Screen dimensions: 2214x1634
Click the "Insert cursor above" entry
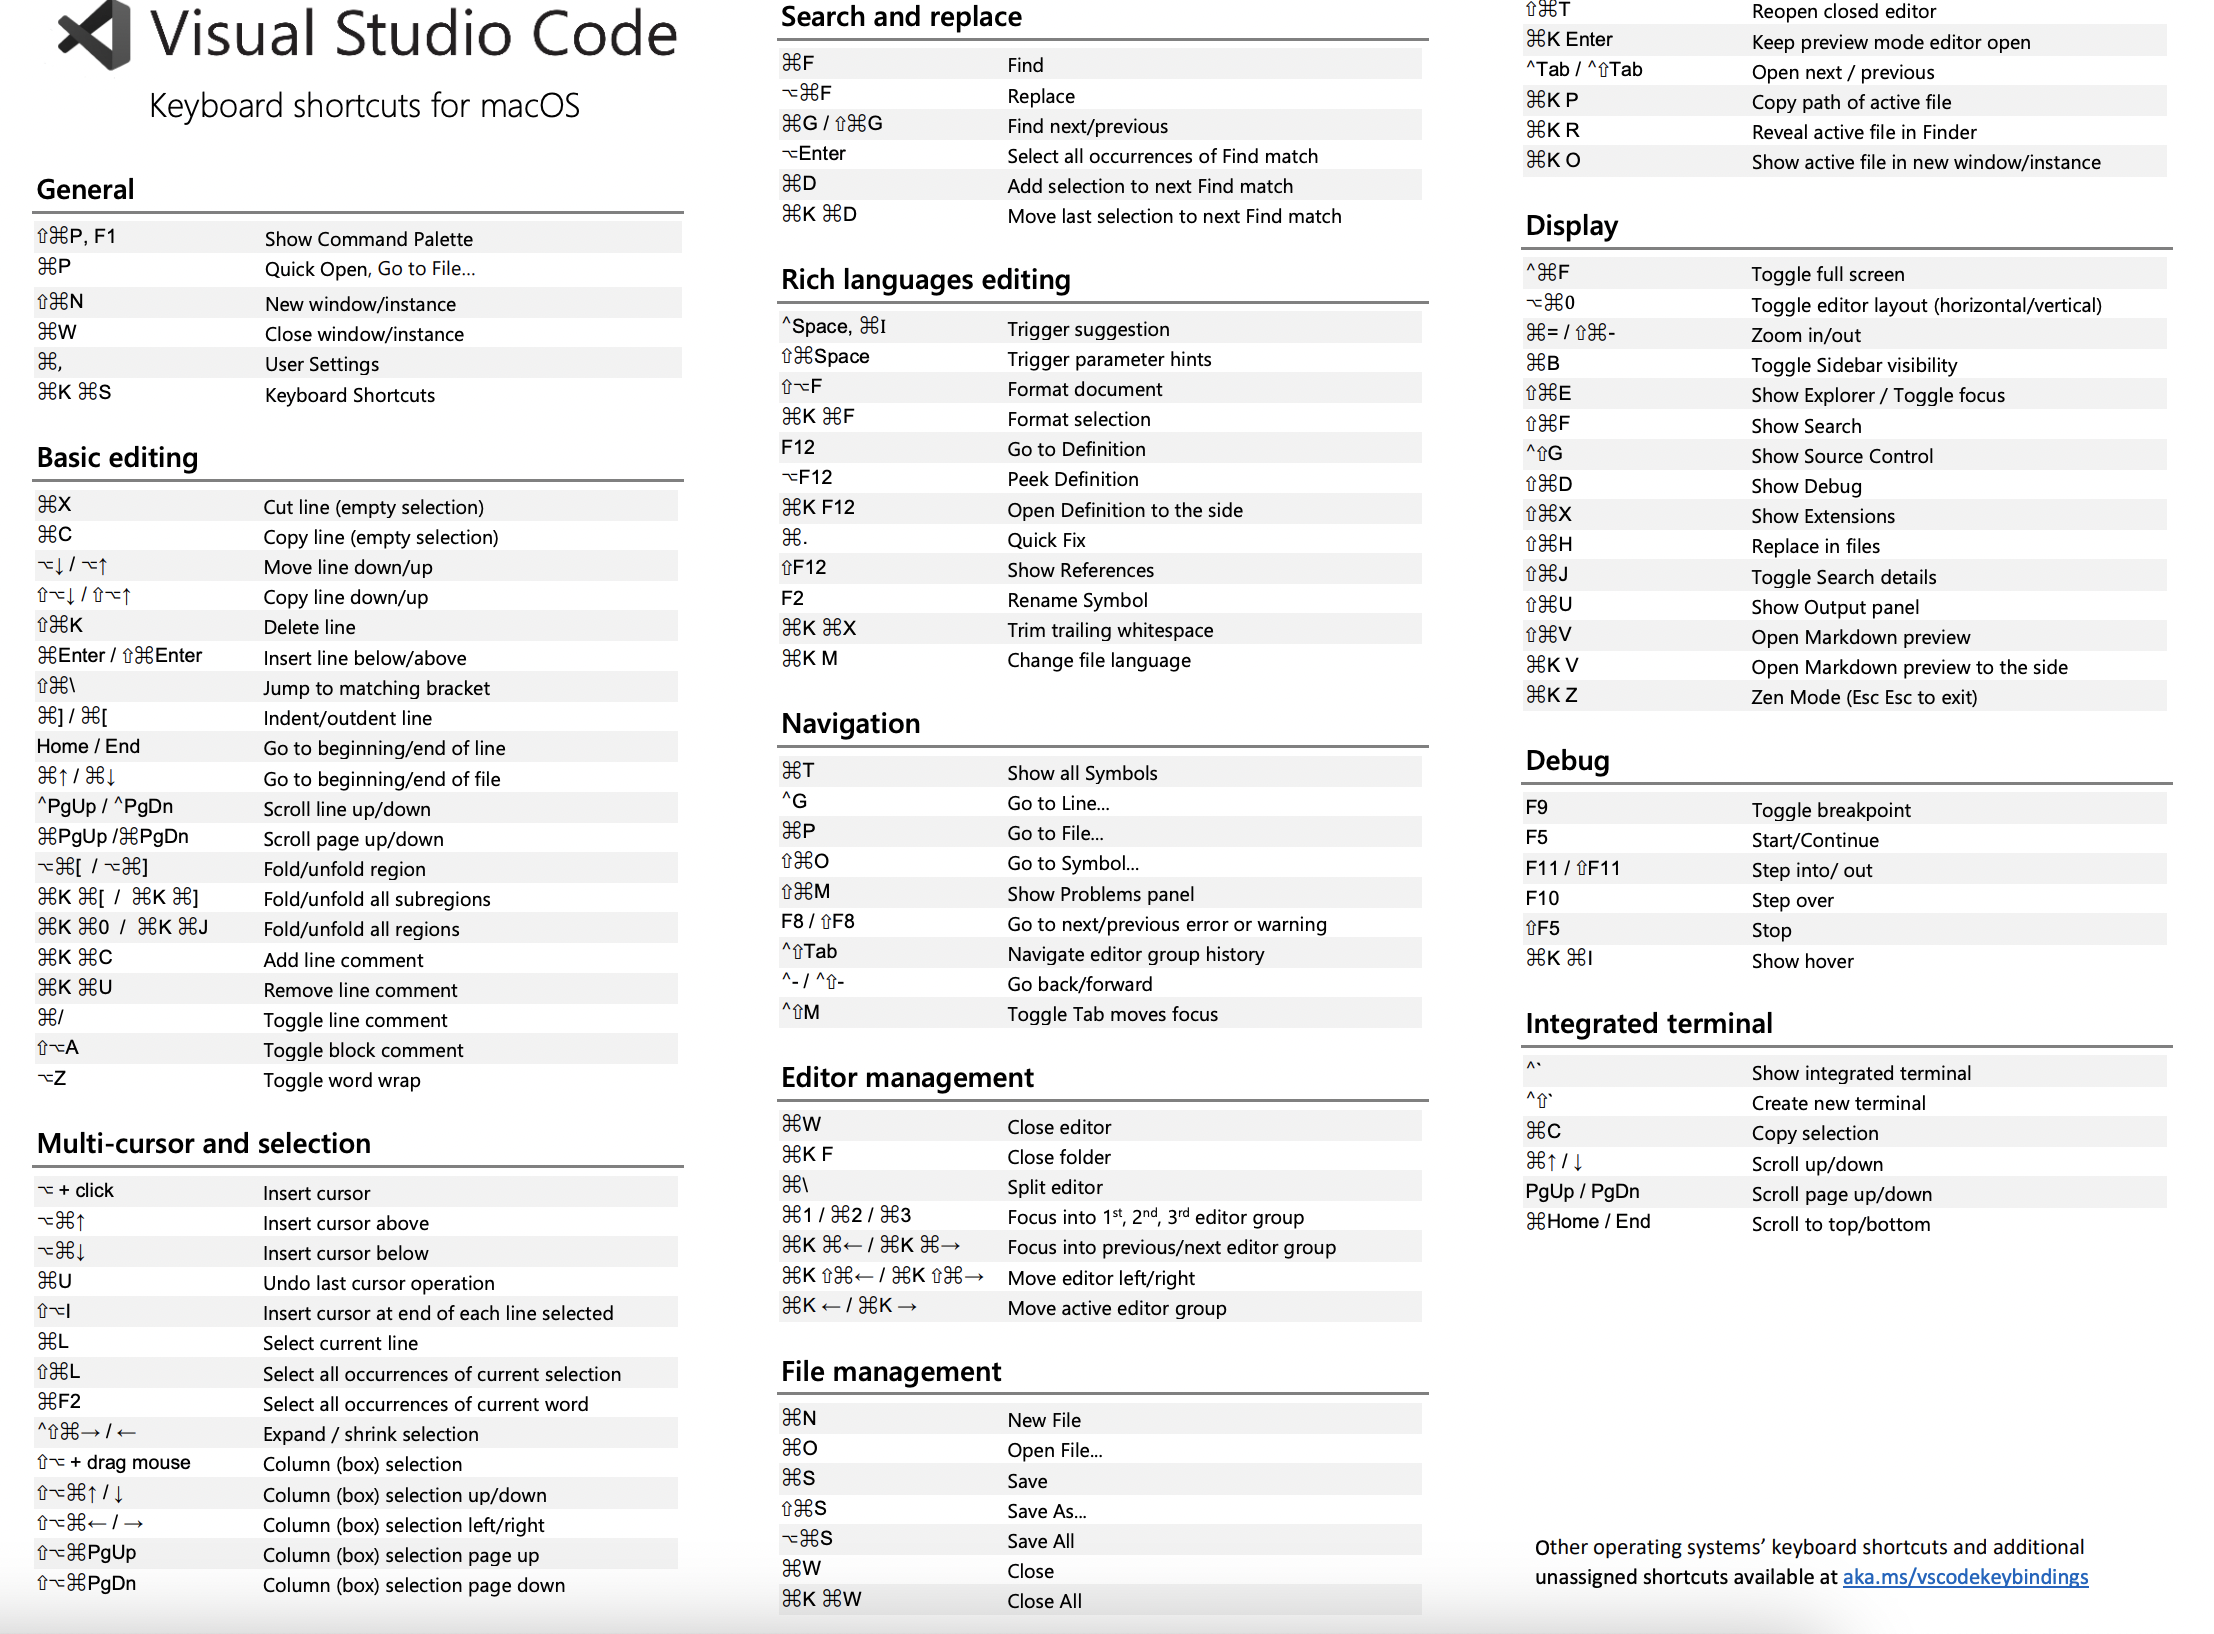[x=346, y=1223]
